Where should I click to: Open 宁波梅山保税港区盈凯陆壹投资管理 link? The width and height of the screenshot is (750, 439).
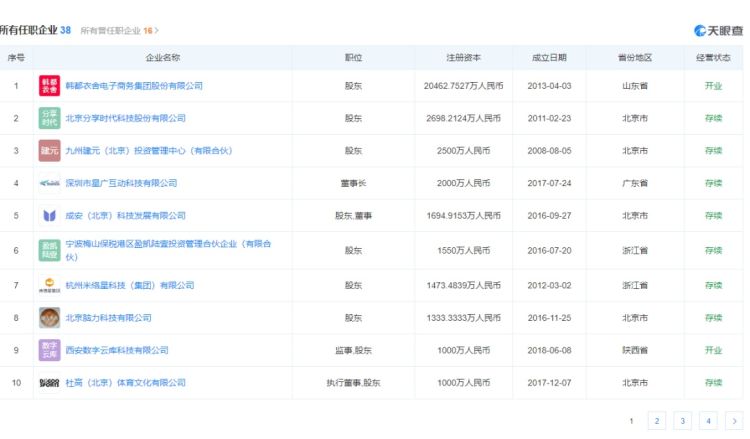point(168,251)
